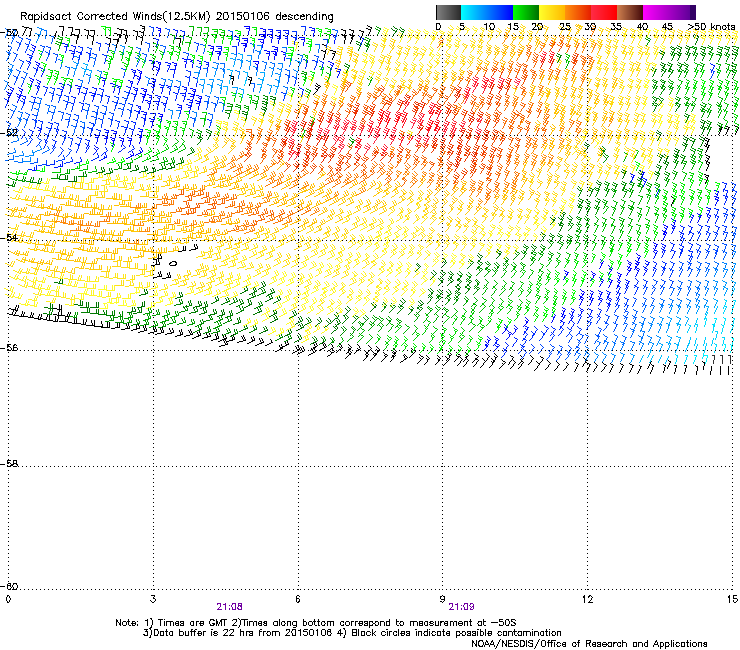The height and width of the screenshot is (650, 740).
Task: Click longitude axis label '12'
Action: click(x=587, y=599)
